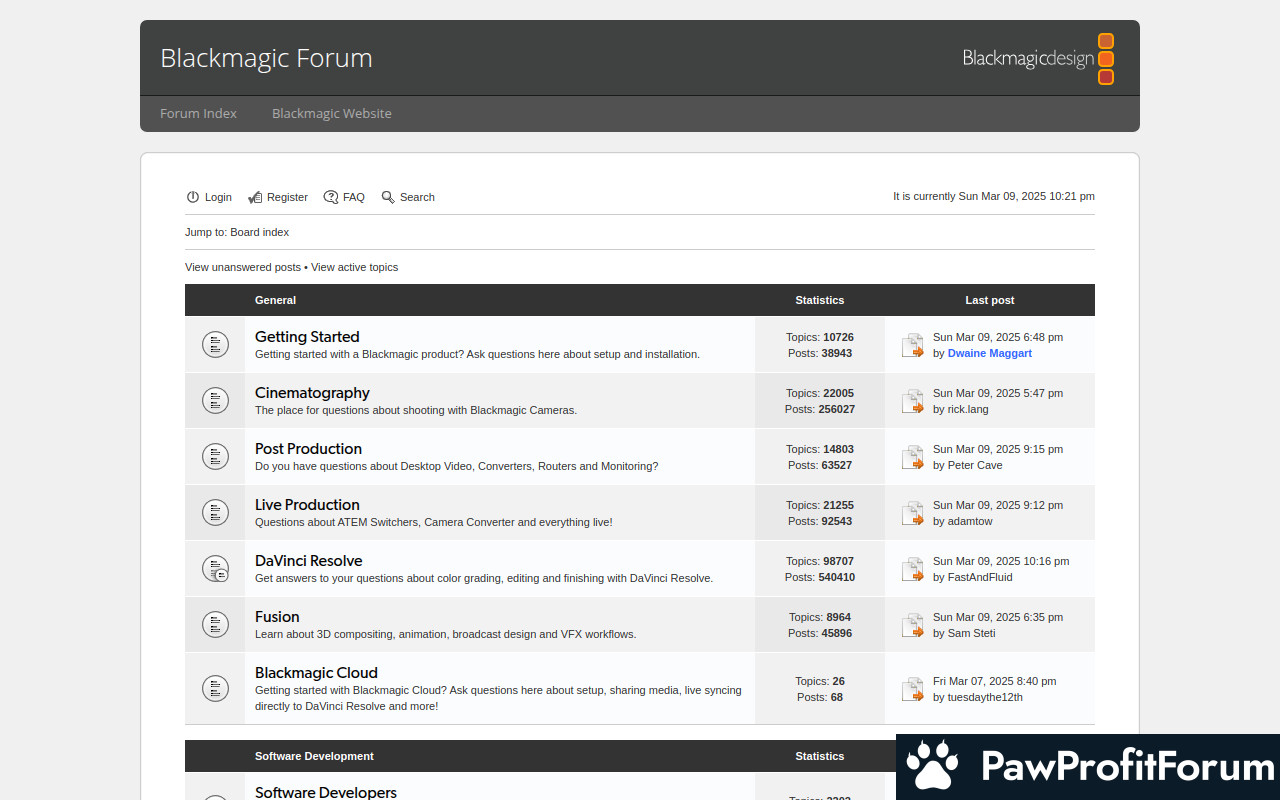1280x800 pixels.
Task: Click the current date and time text
Action: (x=994, y=196)
